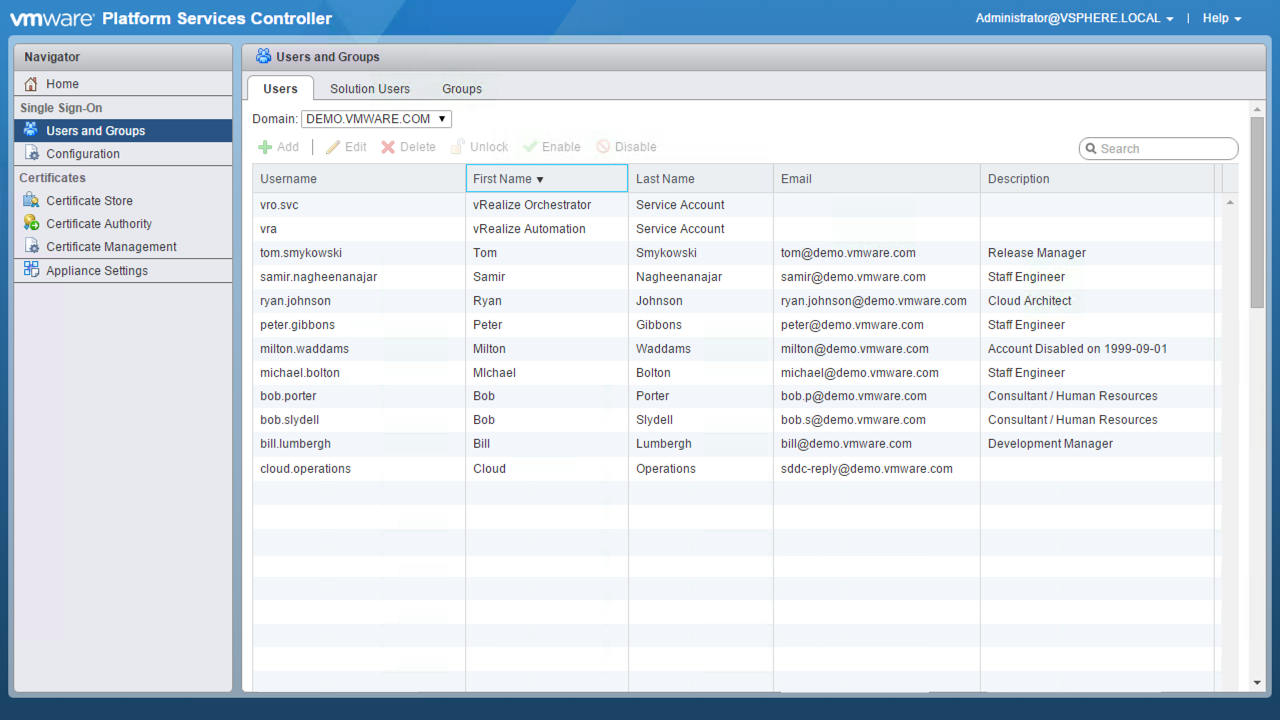Screen dimensions: 1280x720
Task: Sort by the First Name column header
Action: [x=546, y=179]
